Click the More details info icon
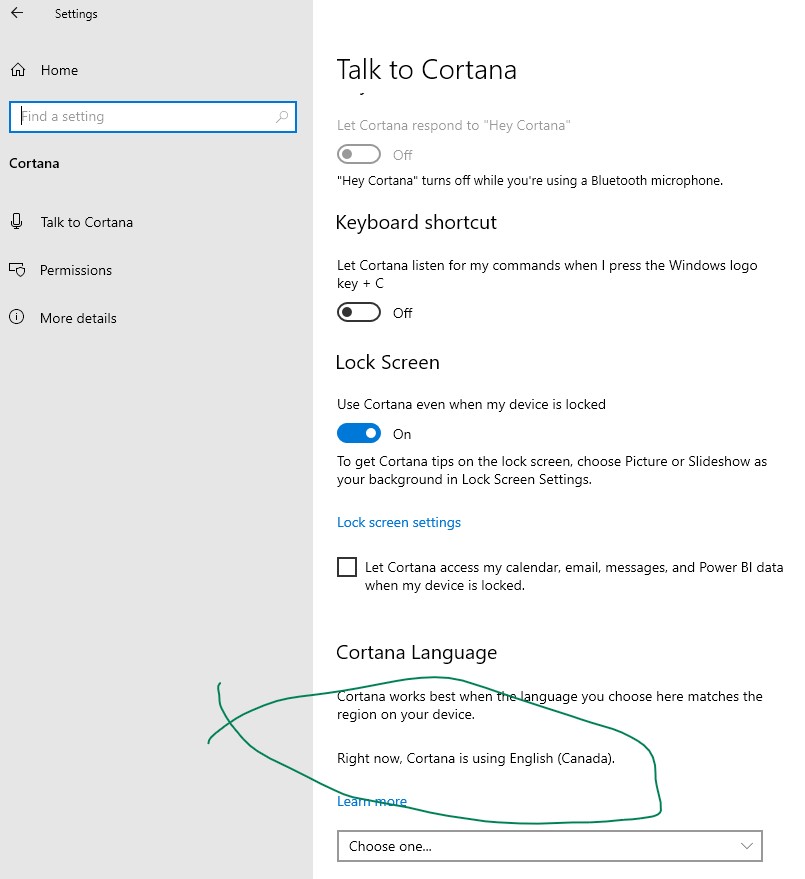This screenshot has height=879, width=805. [17, 317]
